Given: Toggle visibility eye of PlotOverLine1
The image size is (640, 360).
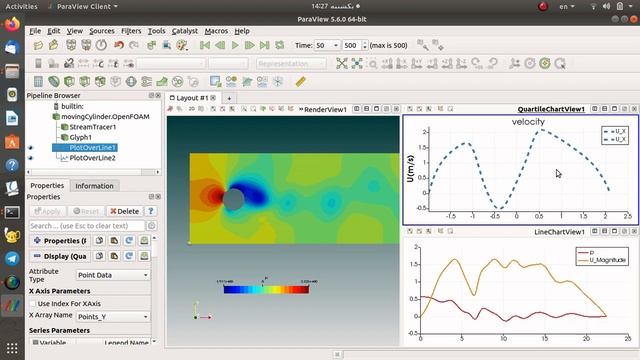Looking at the screenshot, I should point(31,148).
